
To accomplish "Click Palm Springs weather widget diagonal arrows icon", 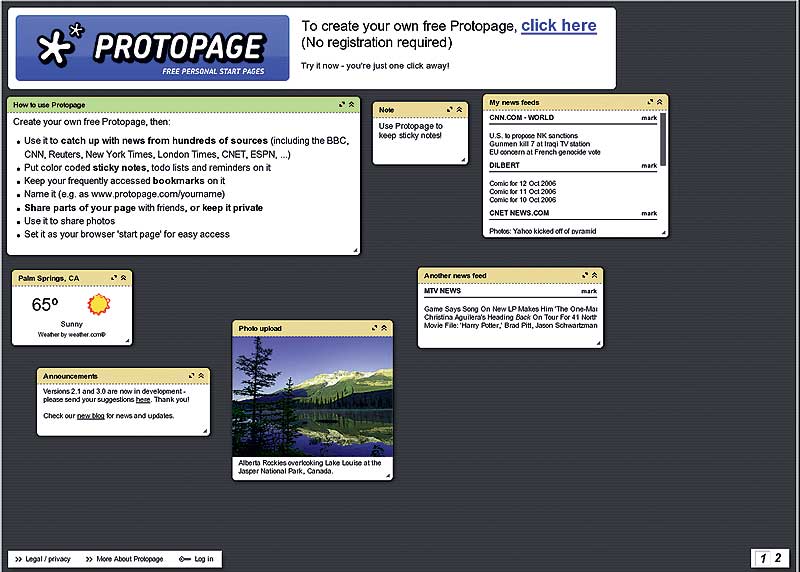I will [114, 278].
